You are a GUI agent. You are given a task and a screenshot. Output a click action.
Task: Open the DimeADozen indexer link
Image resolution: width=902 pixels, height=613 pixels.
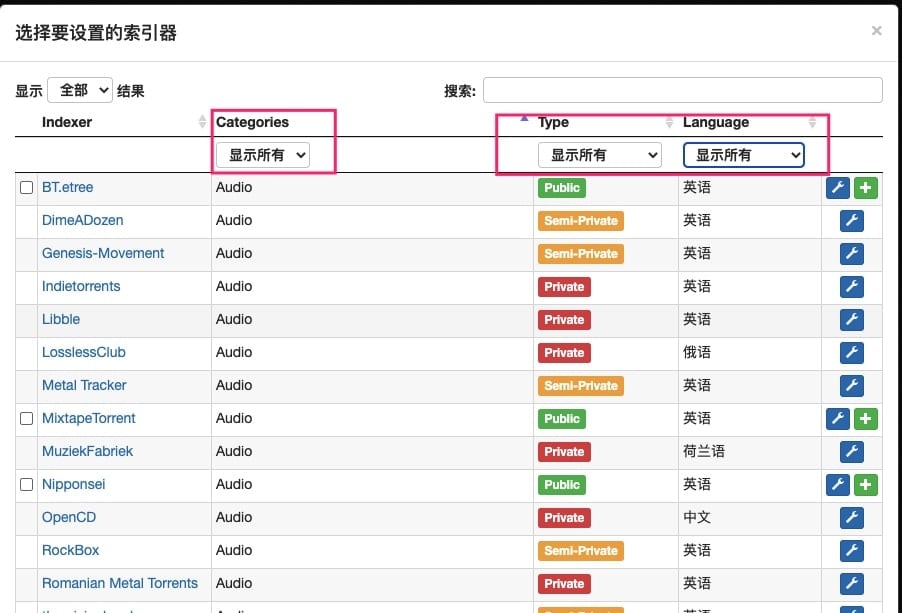coord(82,220)
